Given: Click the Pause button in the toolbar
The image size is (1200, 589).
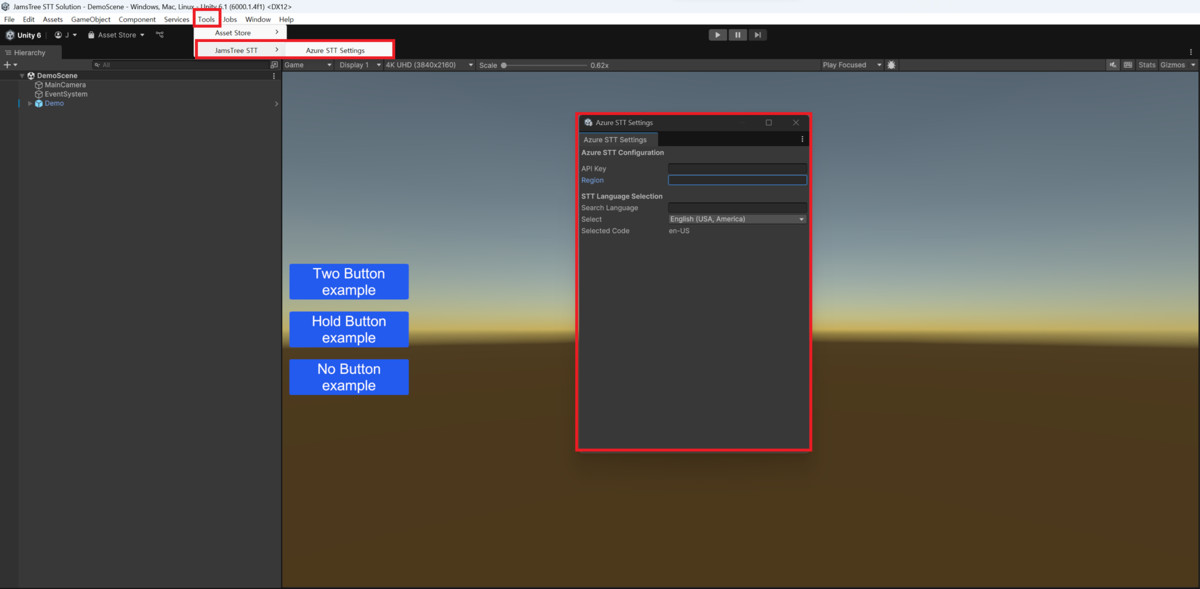Looking at the screenshot, I should click(x=738, y=35).
